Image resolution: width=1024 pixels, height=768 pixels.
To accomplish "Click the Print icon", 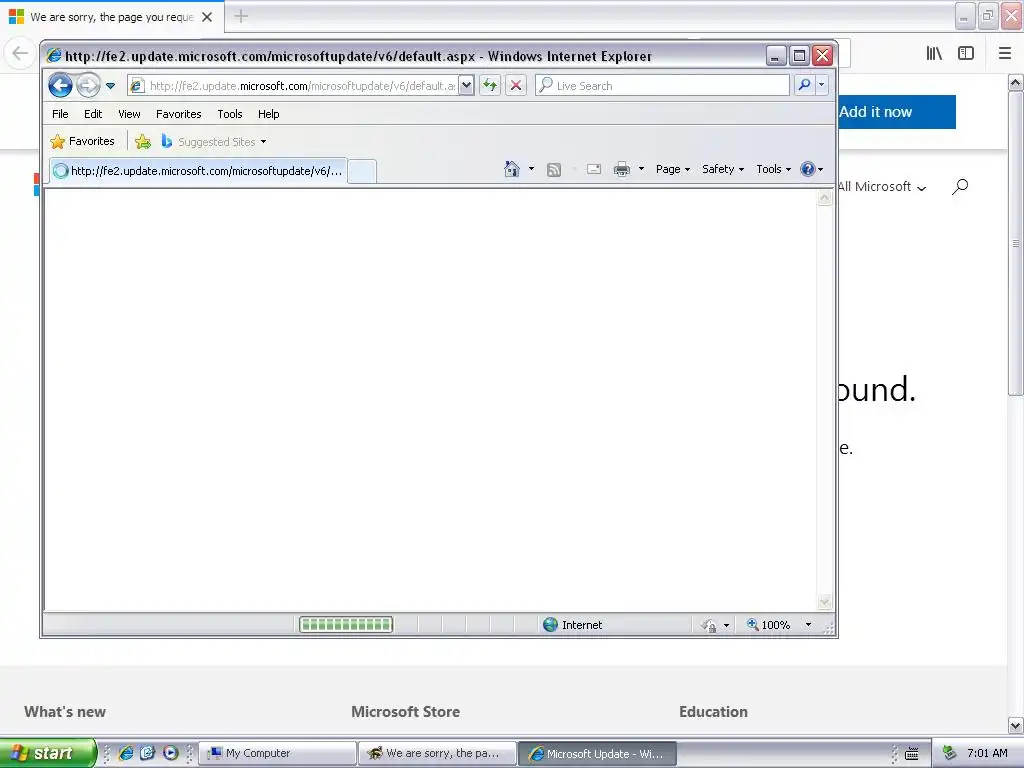I will coord(622,169).
